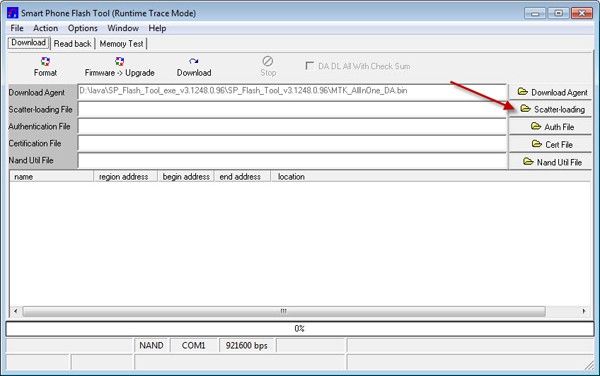
Task: Click the Nand Util File input field
Action: click(292, 161)
